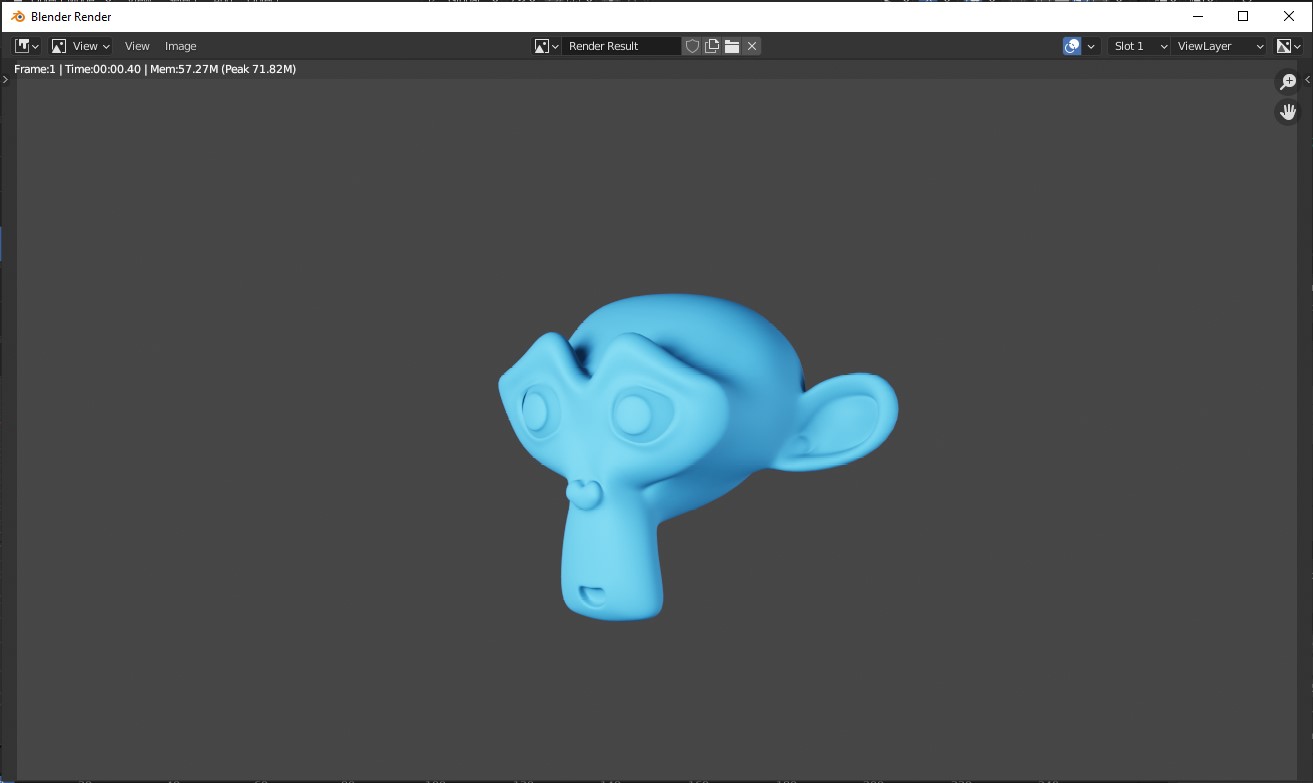Maximize the Blender Render window

(1243, 16)
